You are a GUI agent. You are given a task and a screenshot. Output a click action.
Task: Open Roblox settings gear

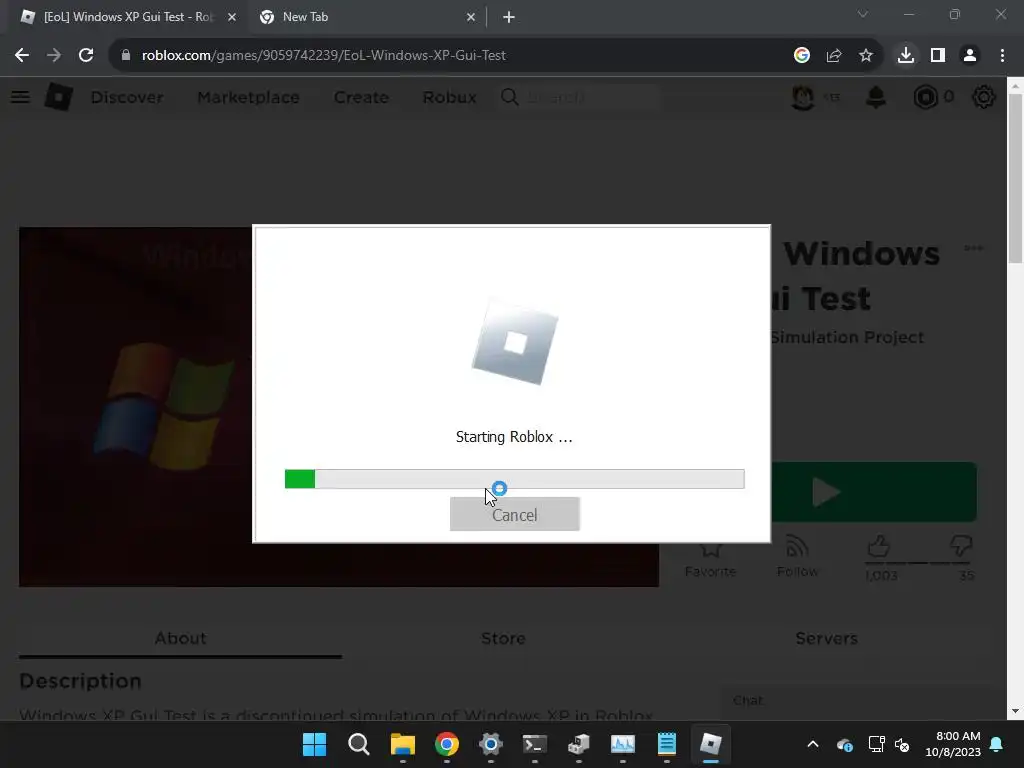(984, 97)
